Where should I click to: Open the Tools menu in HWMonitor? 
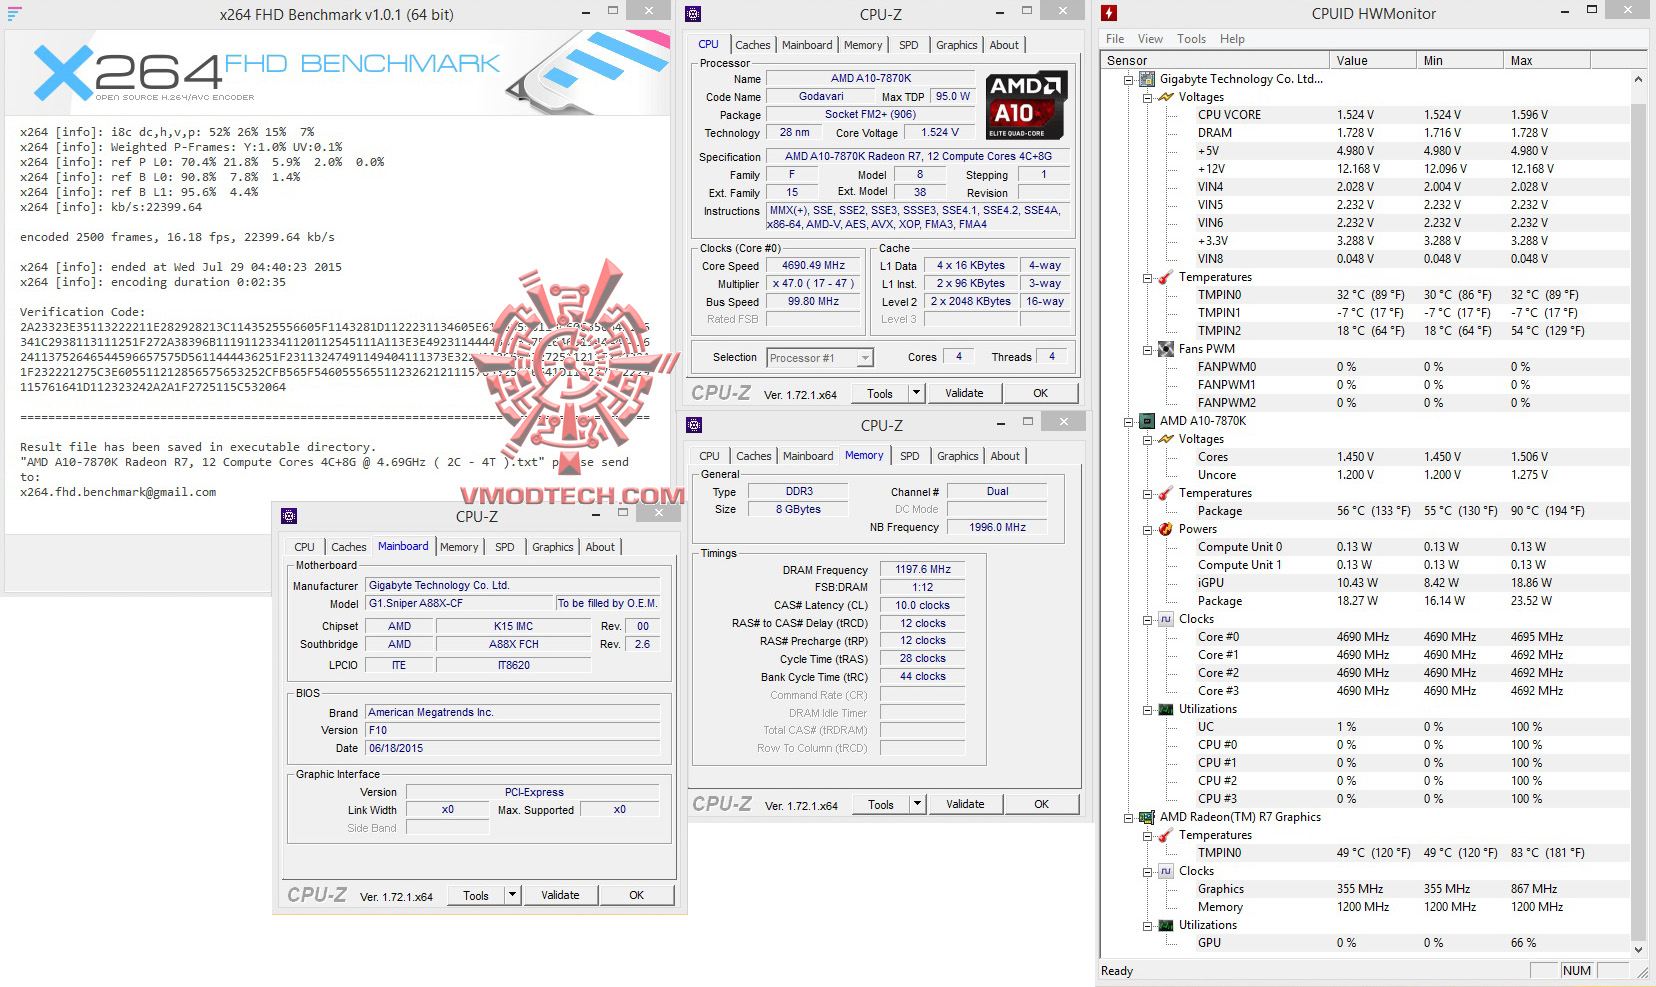point(1191,39)
